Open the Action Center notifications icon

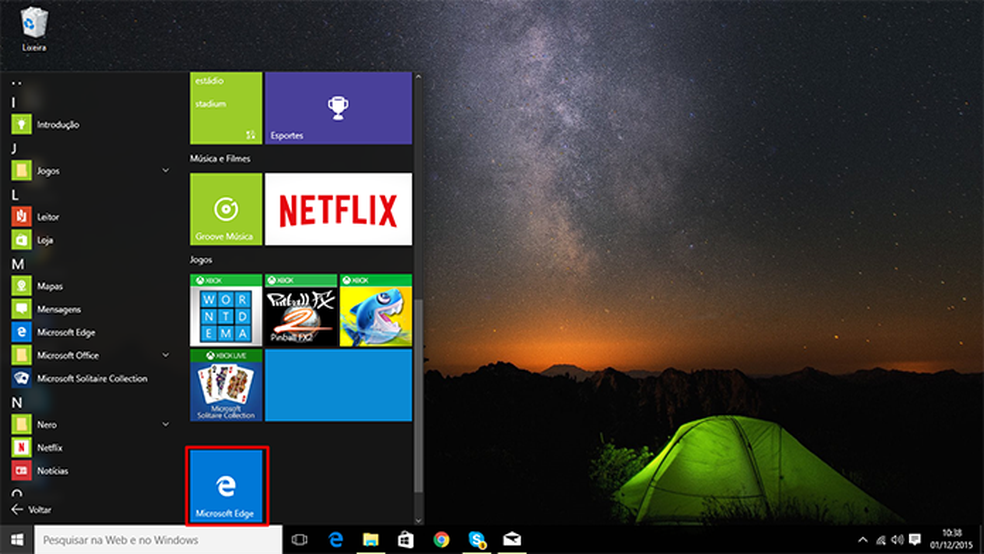point(915,540)
